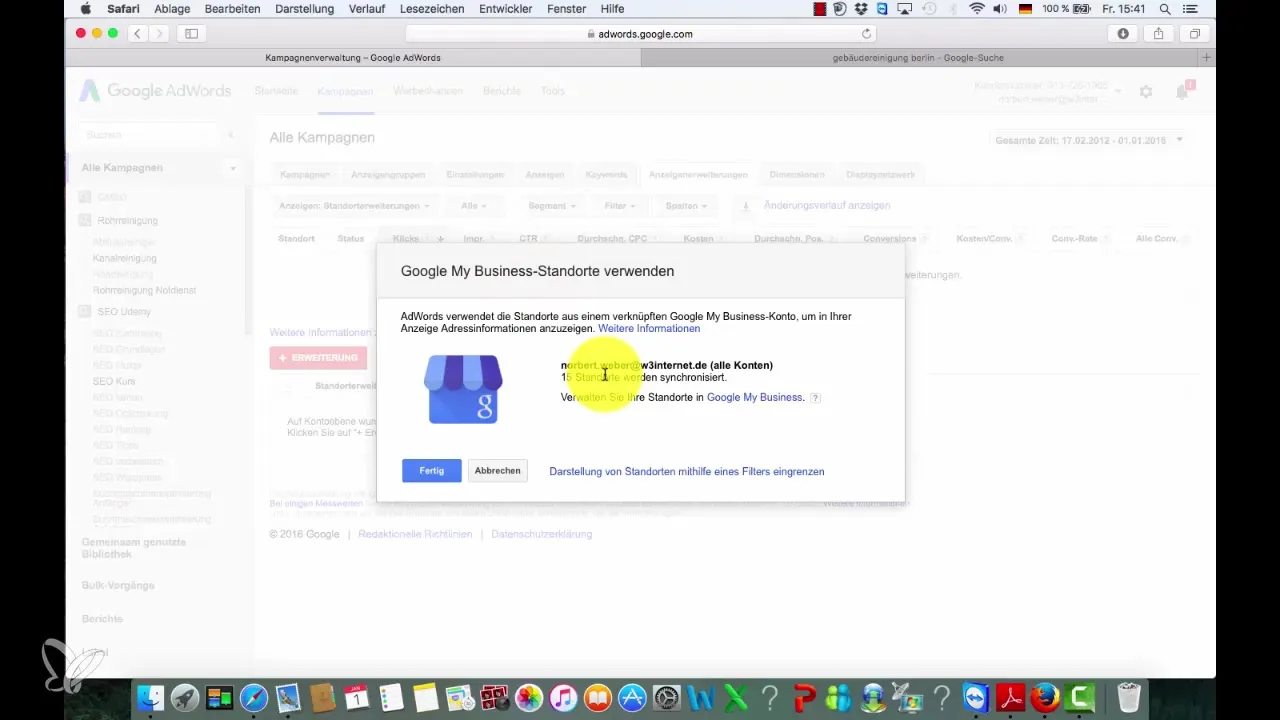Go forward with the Safari forward arrow
This screenshot has height=720, width=1280.
click(159, 33)
